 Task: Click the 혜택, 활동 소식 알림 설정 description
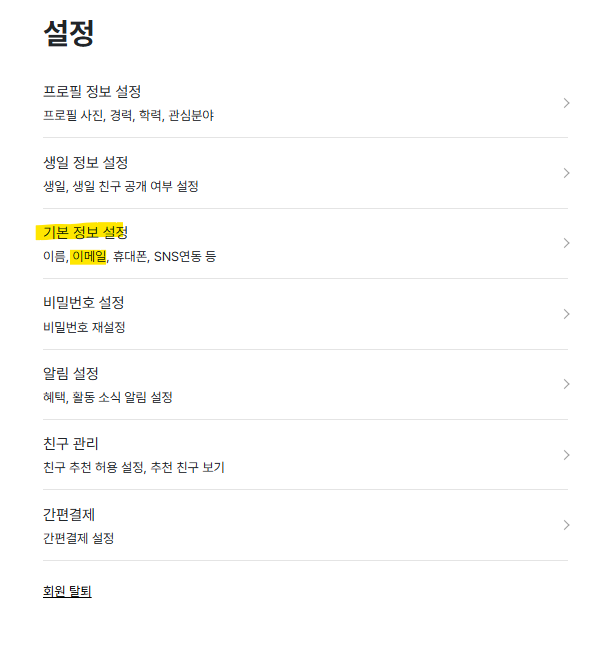tap(108, 397)
